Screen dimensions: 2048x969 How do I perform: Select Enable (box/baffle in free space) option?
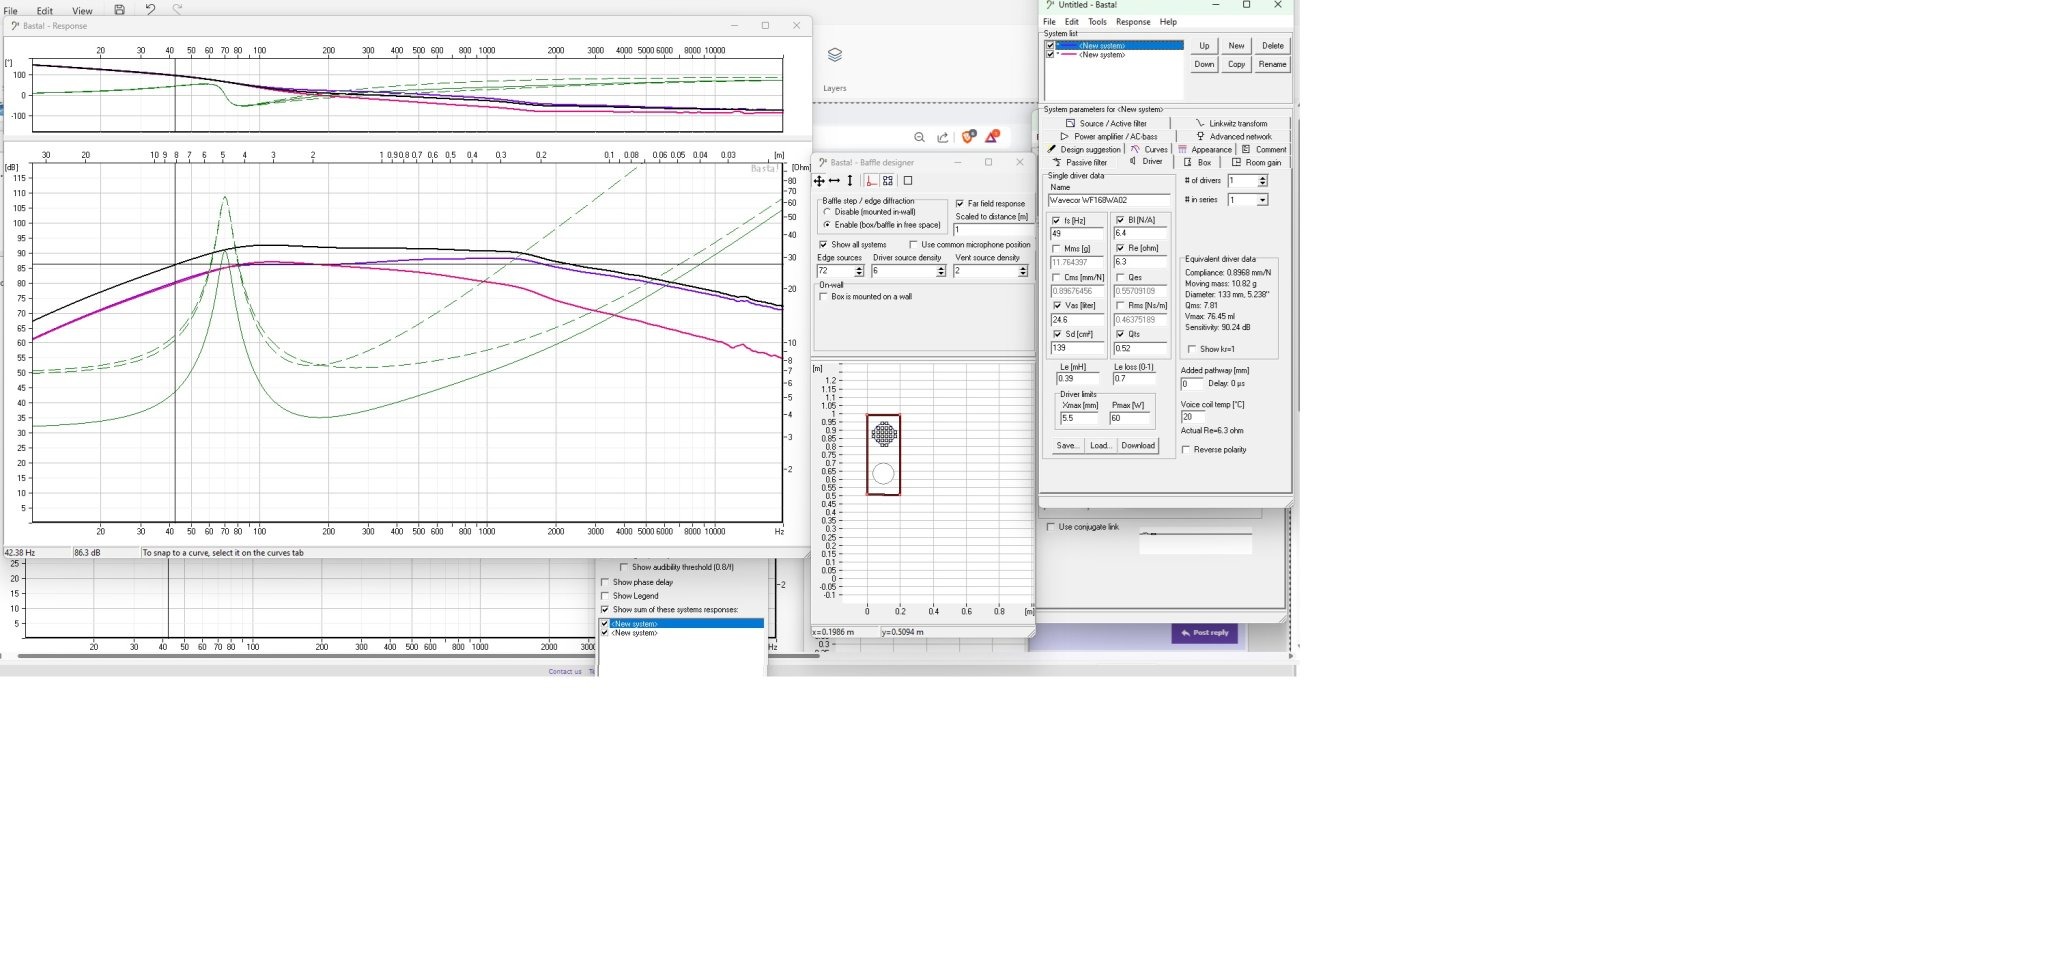827,225
